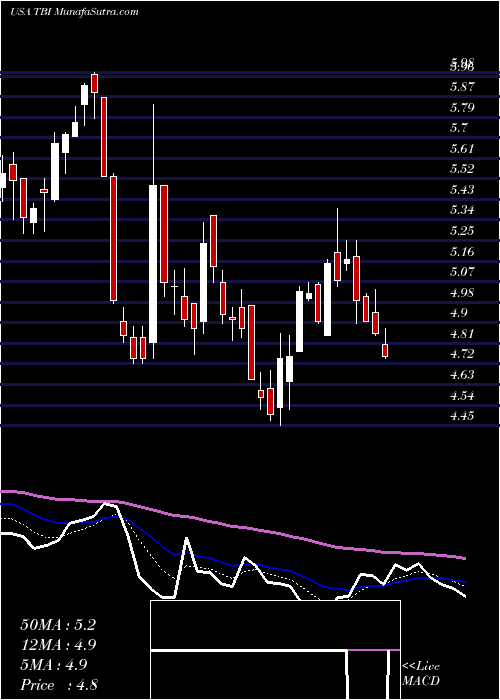Click the 5.16 price axis label

click(x=462, y=251)
